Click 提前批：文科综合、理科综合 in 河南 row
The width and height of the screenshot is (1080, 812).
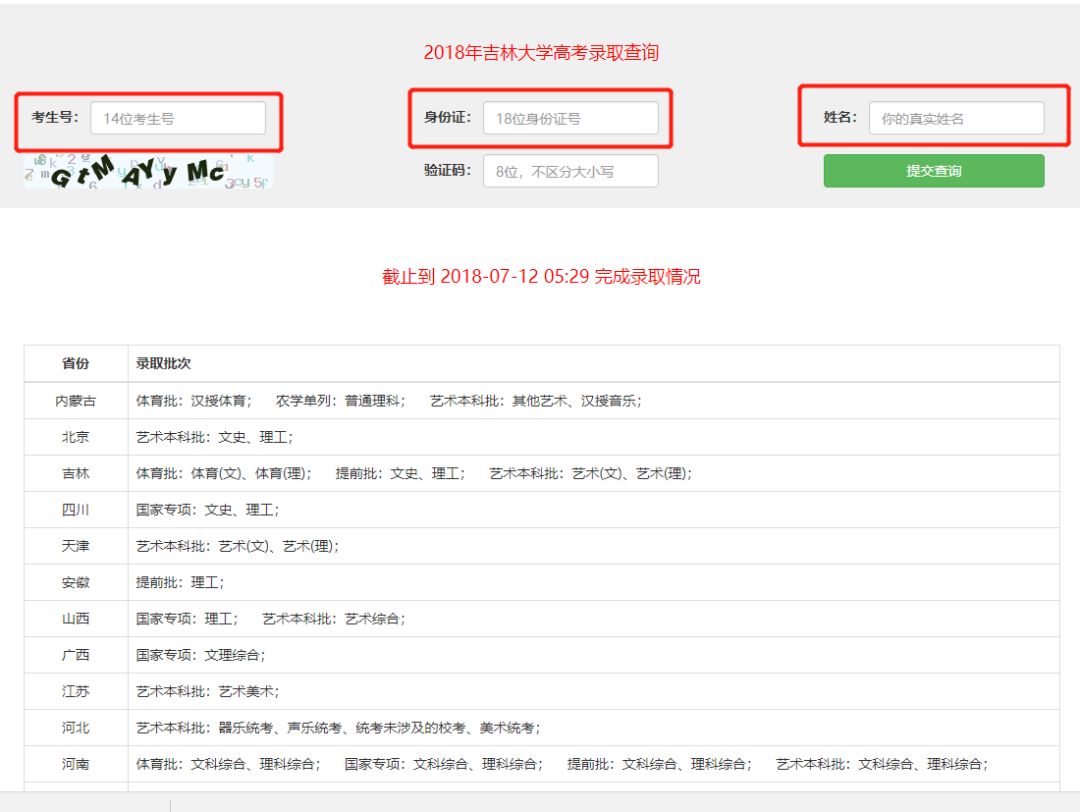[x=660, y=764]
